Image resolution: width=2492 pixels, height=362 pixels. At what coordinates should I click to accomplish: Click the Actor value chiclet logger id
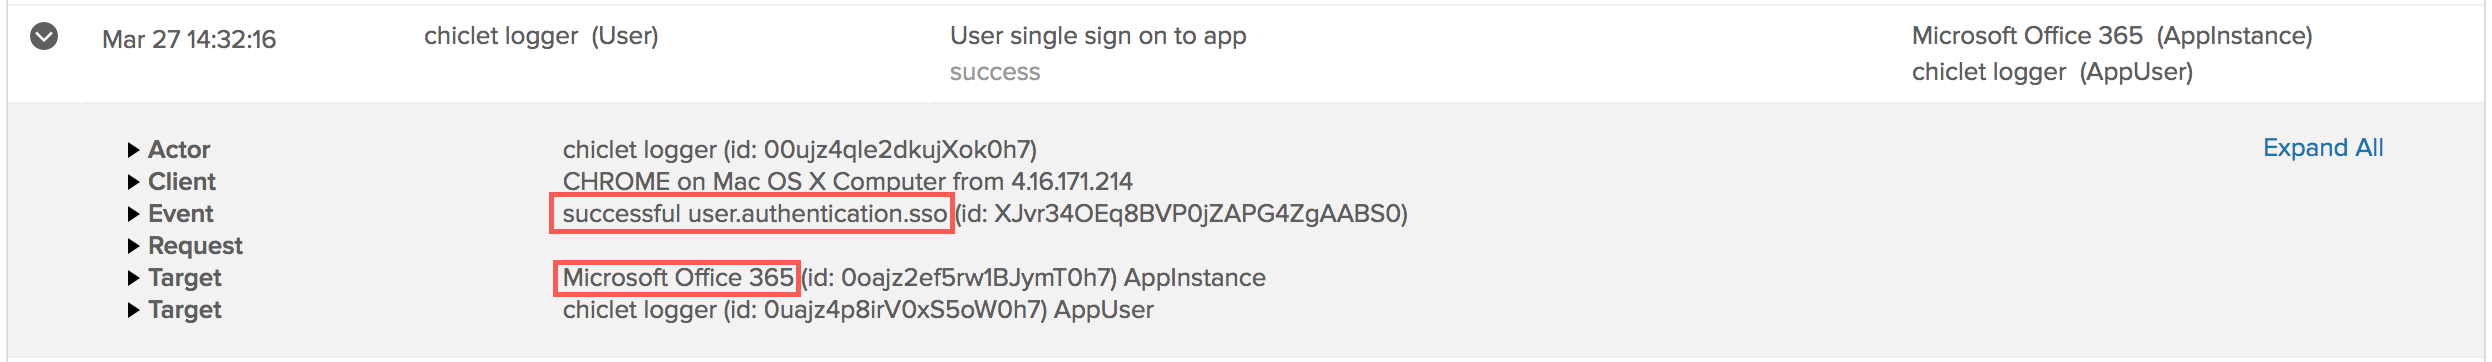point(800,150)
